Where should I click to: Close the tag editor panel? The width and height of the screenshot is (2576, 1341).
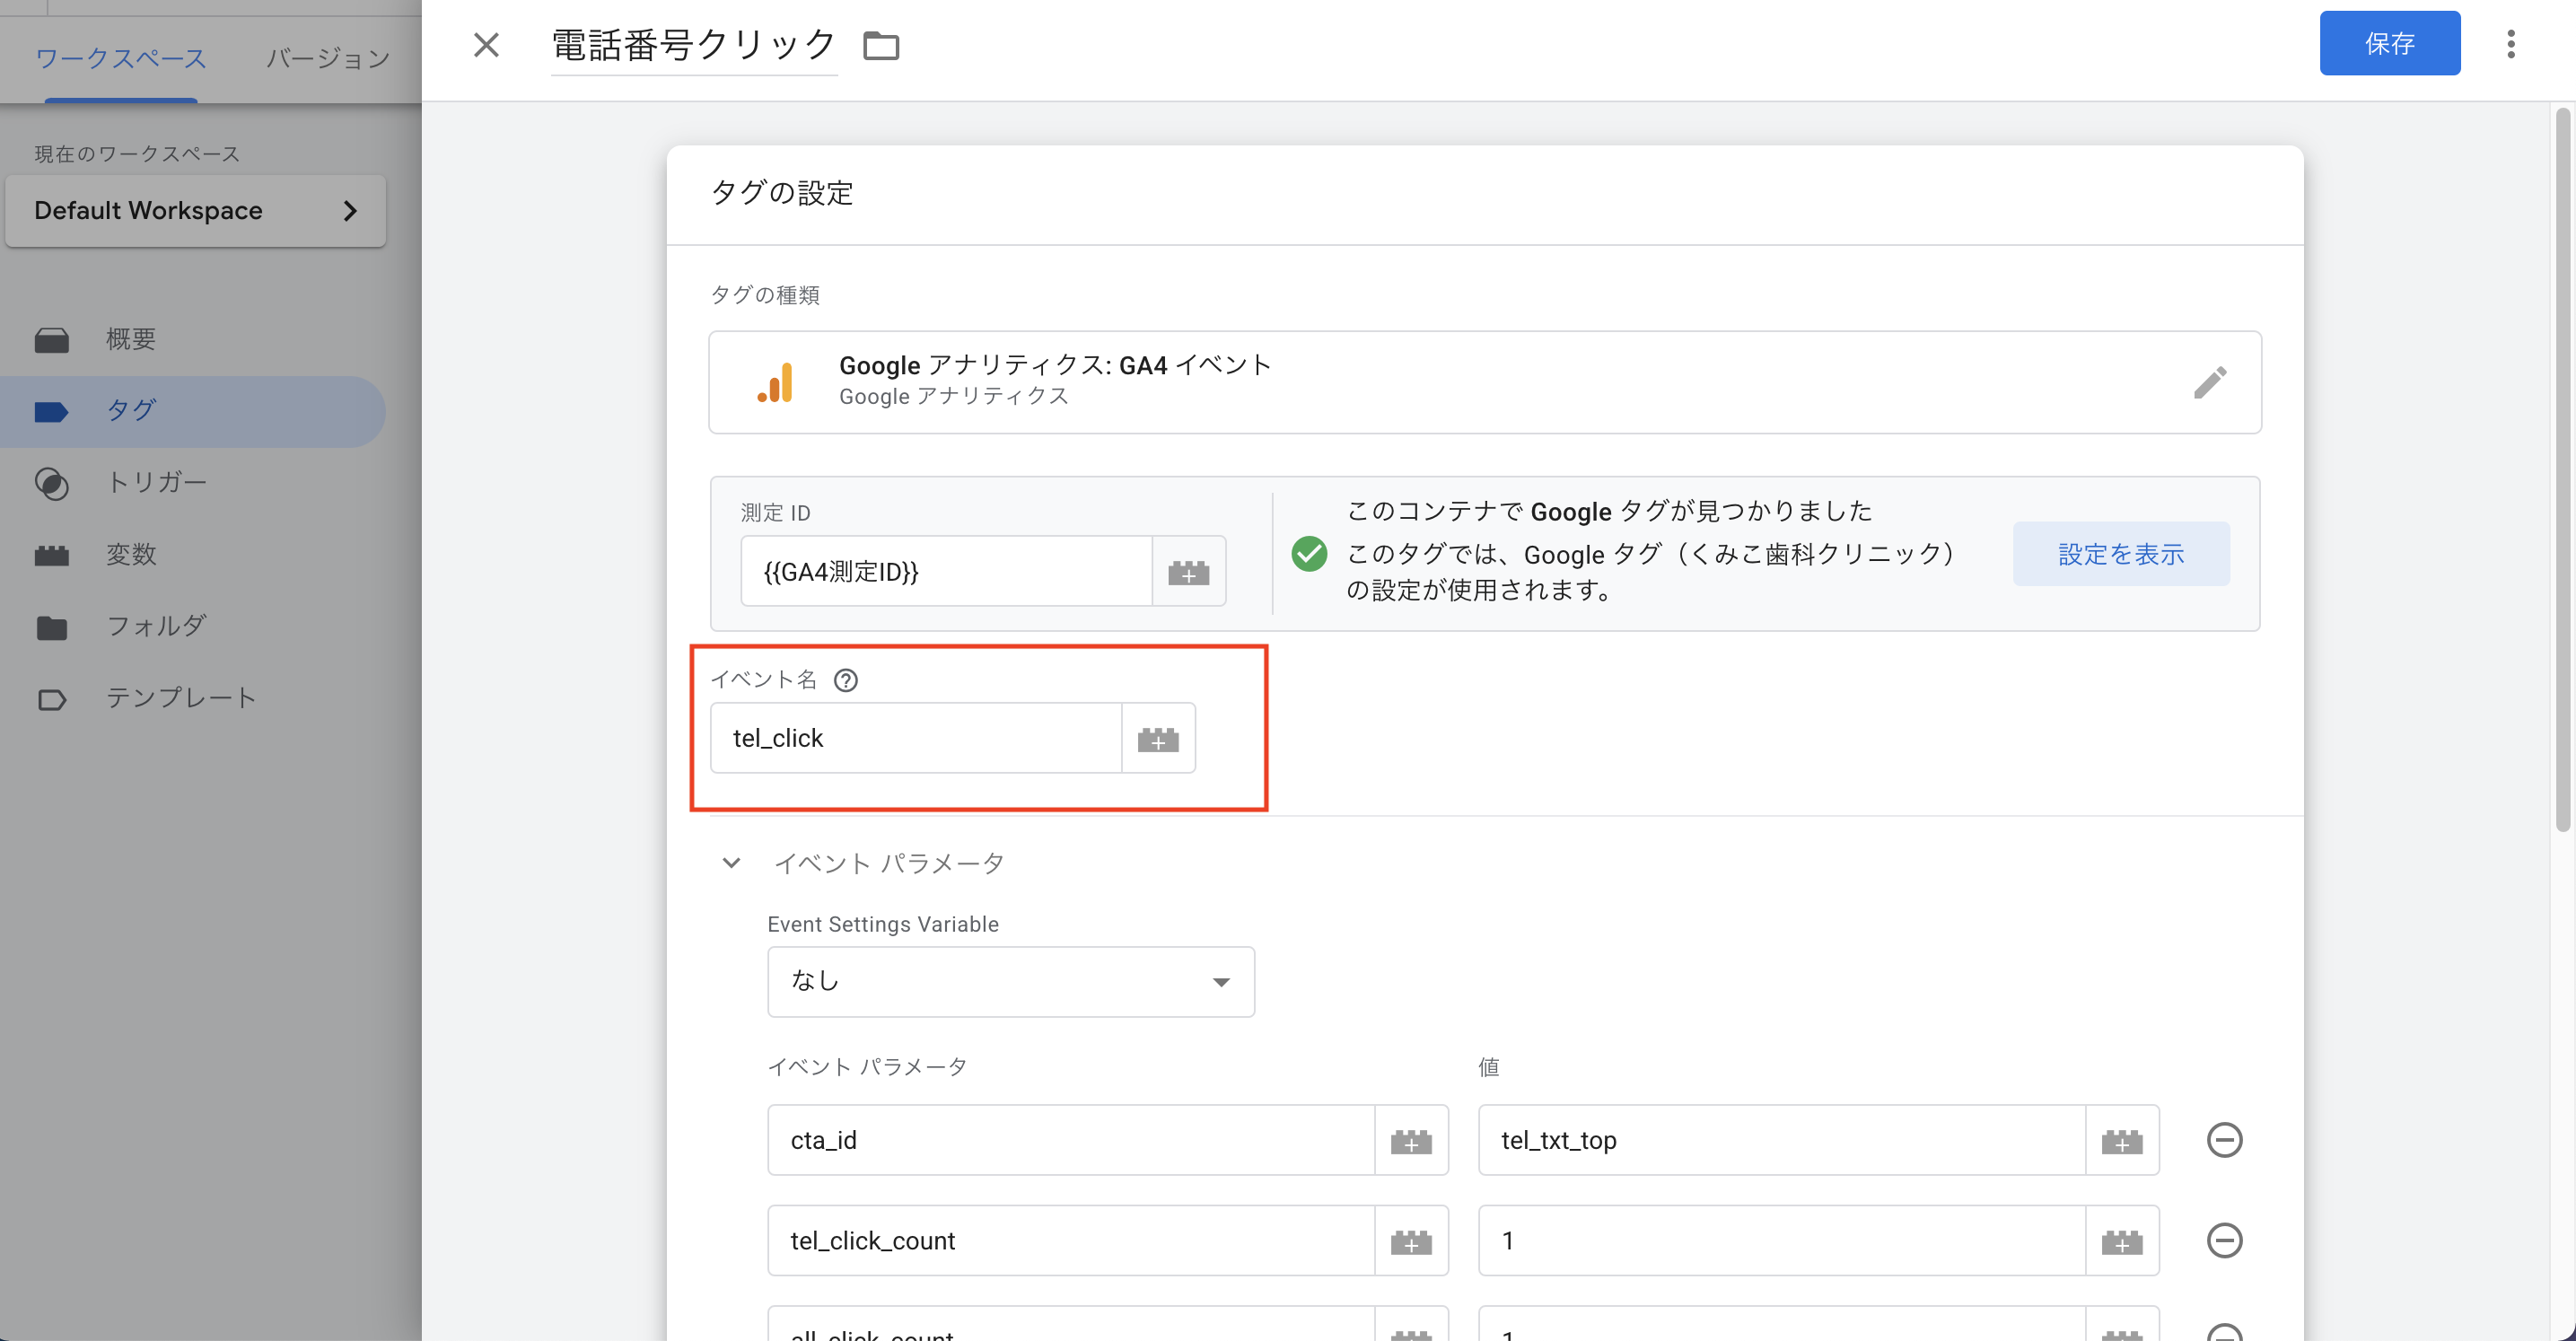coord(486,45)
